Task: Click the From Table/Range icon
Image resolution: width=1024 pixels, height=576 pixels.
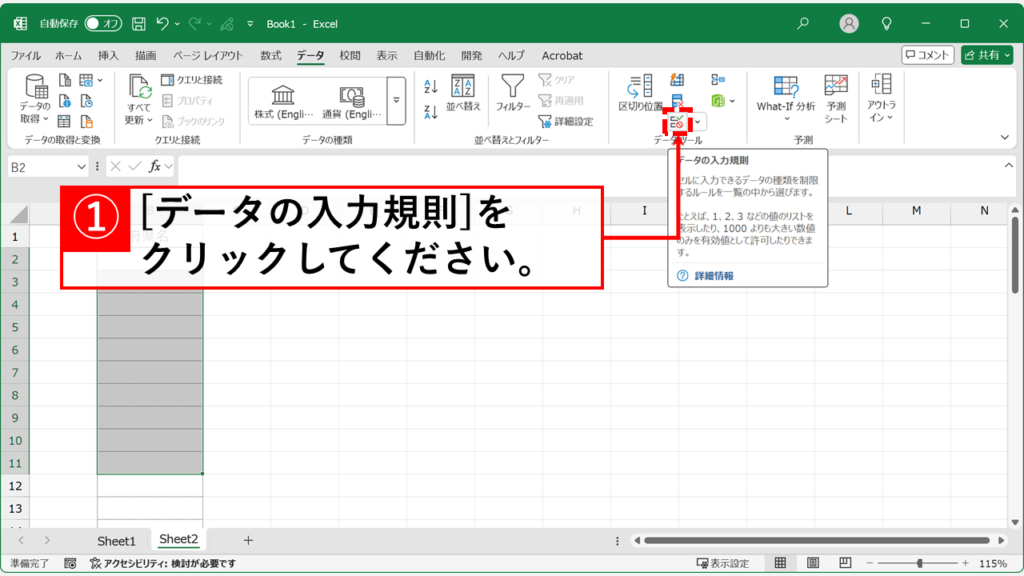Action: pos(64,121)
